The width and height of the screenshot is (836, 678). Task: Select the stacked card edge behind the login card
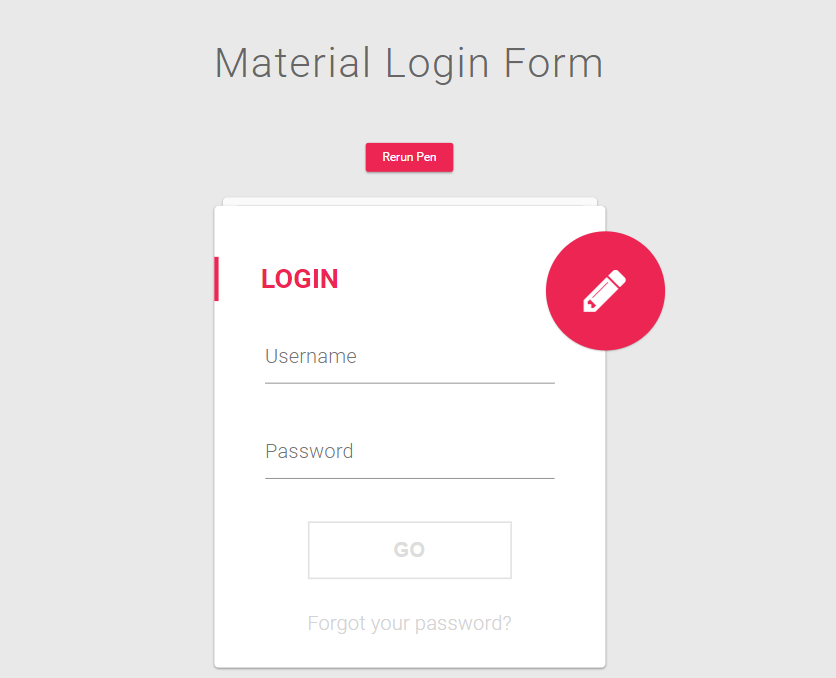[409, 201]
